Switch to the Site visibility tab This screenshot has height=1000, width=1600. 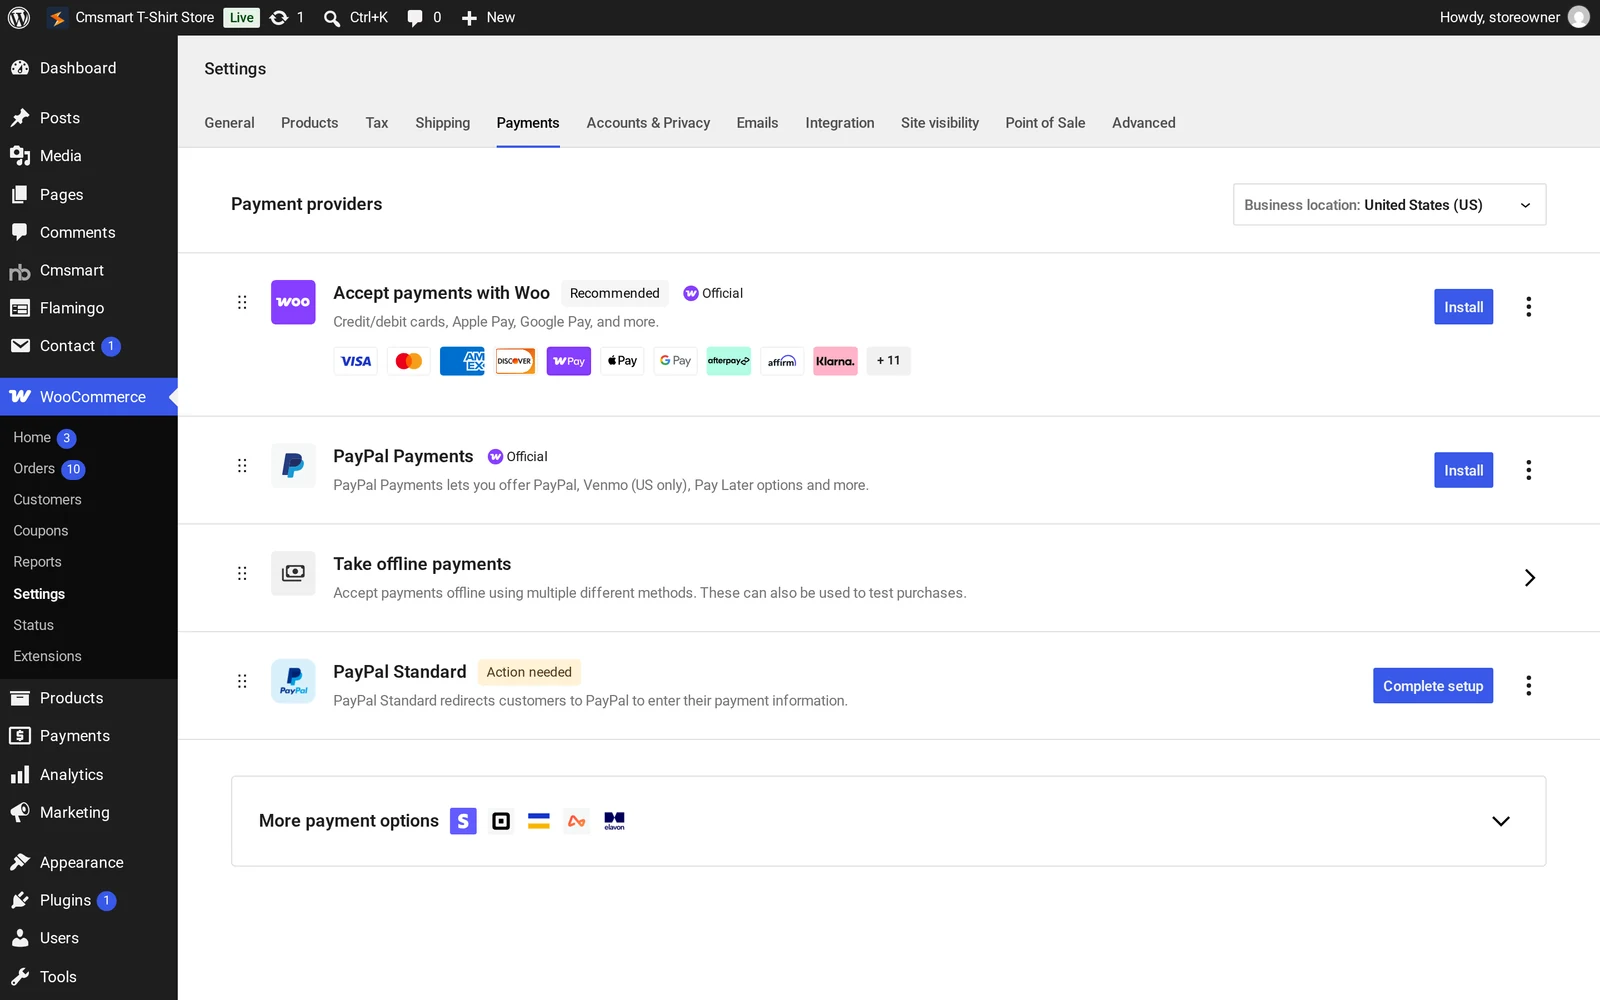[x=940, y=123]
